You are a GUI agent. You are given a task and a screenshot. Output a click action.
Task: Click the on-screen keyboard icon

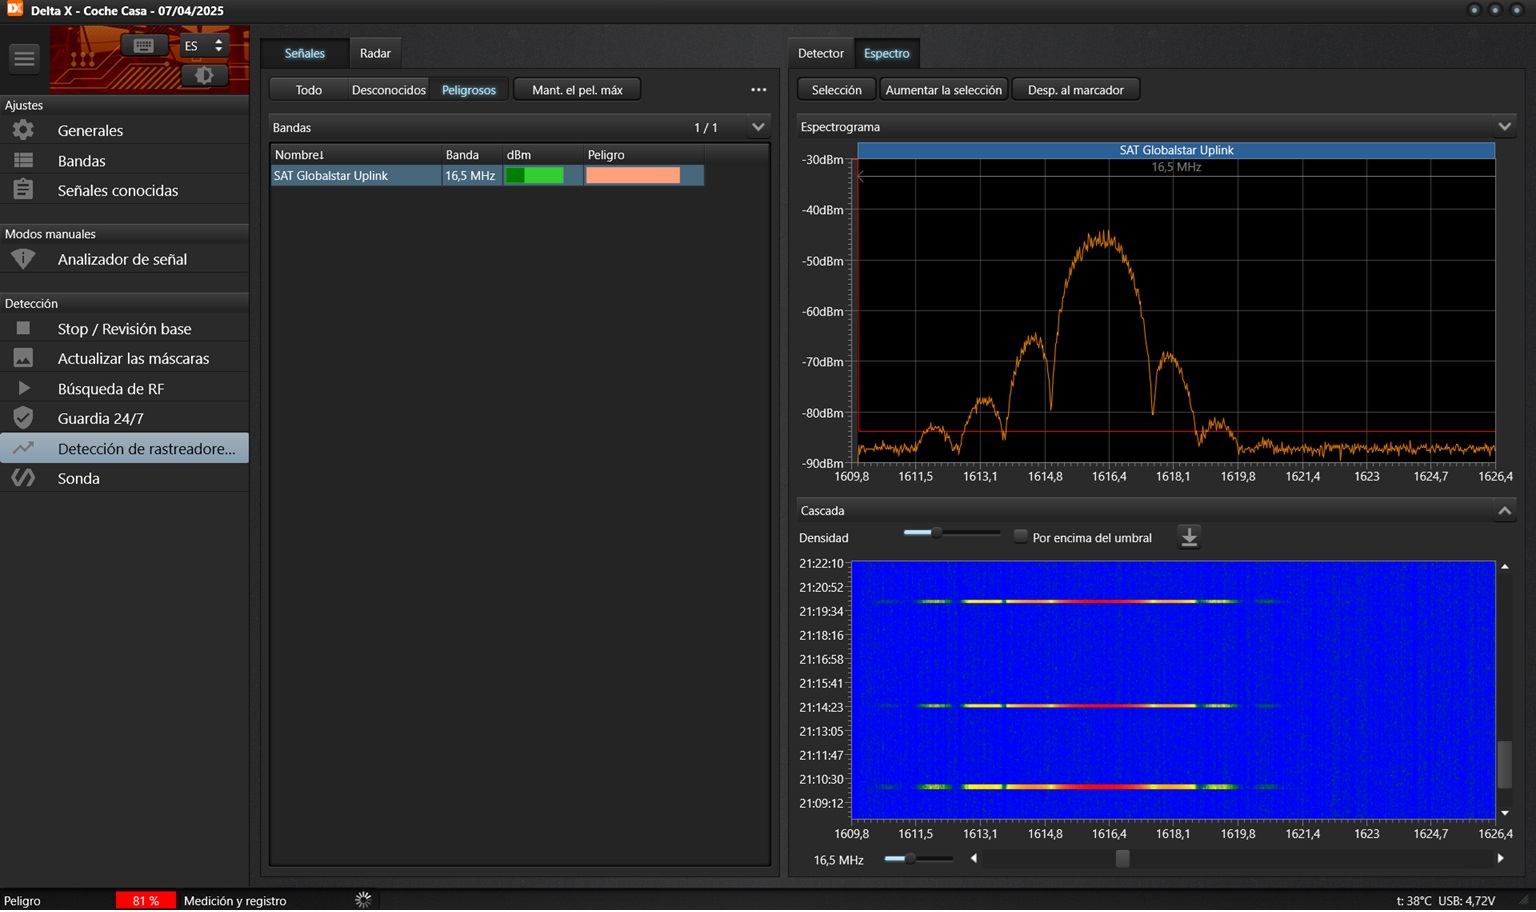coord(144,45)
